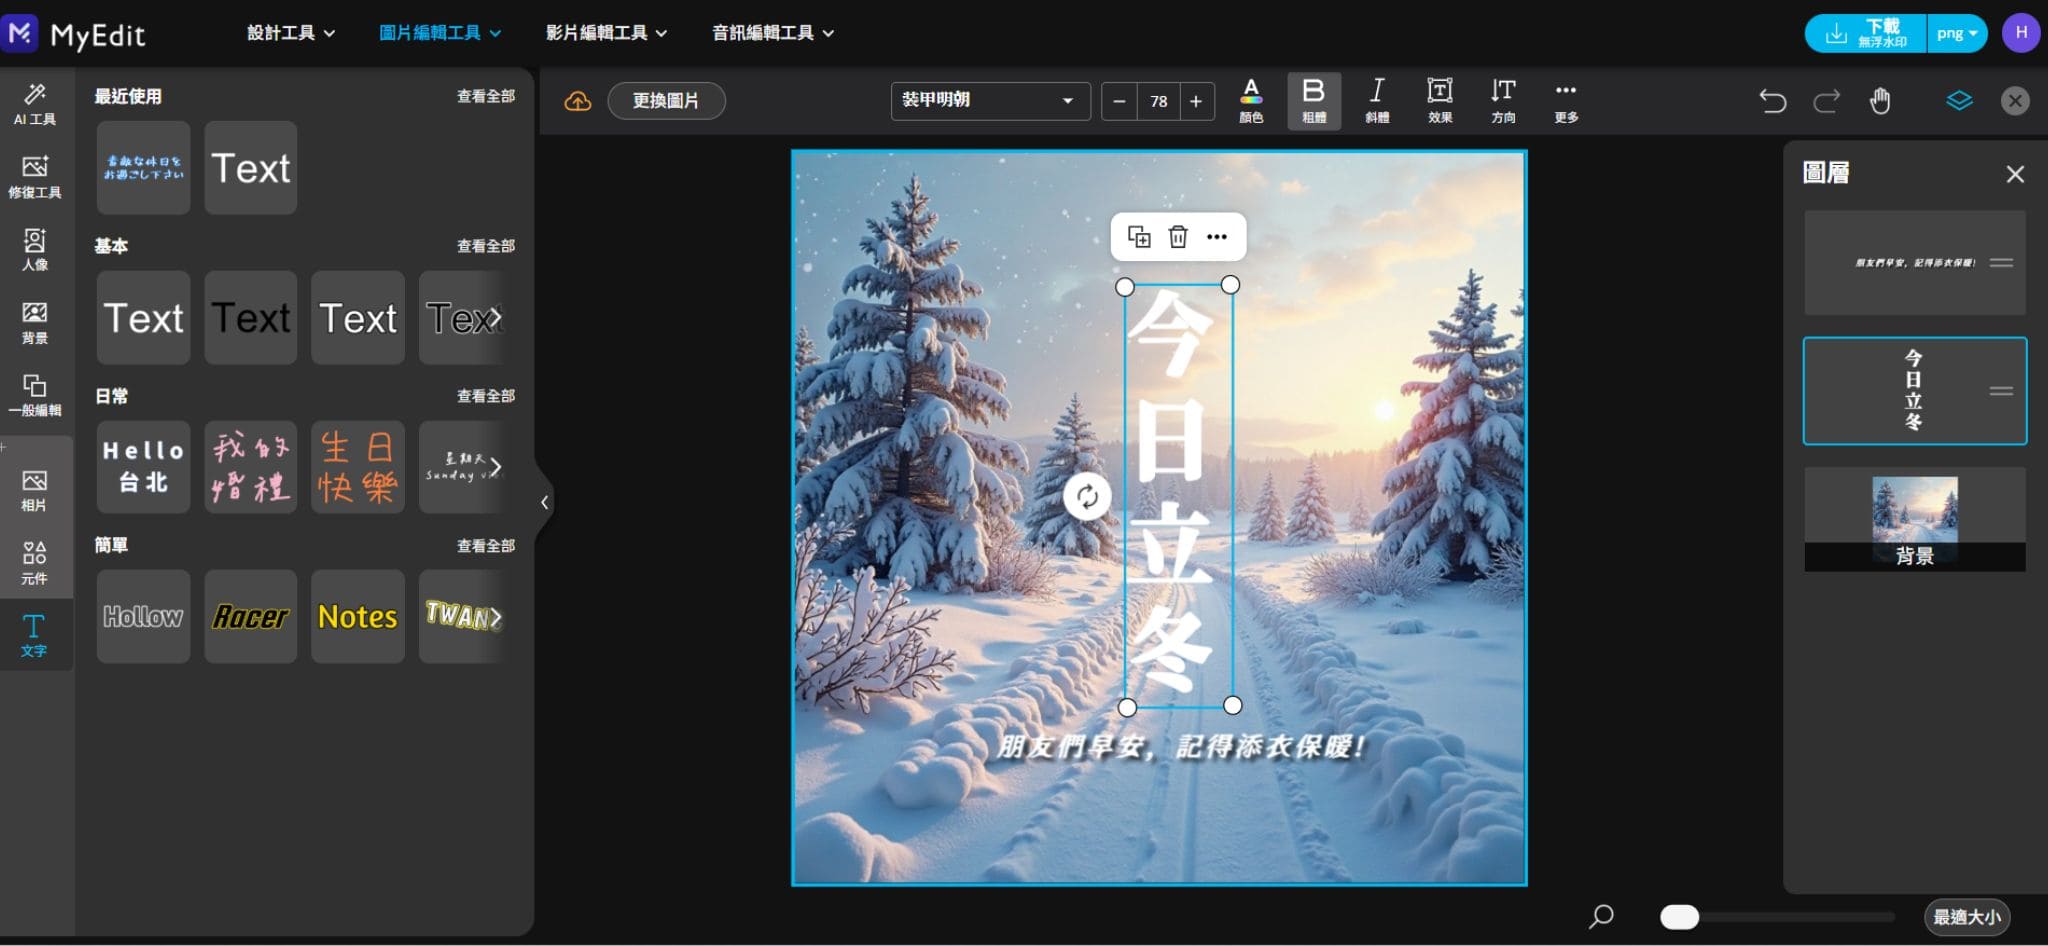Viewport: 2048px width, 946px height.
Task: Delete the selected text via trash icon
Action: click(x=1179, y=236)
